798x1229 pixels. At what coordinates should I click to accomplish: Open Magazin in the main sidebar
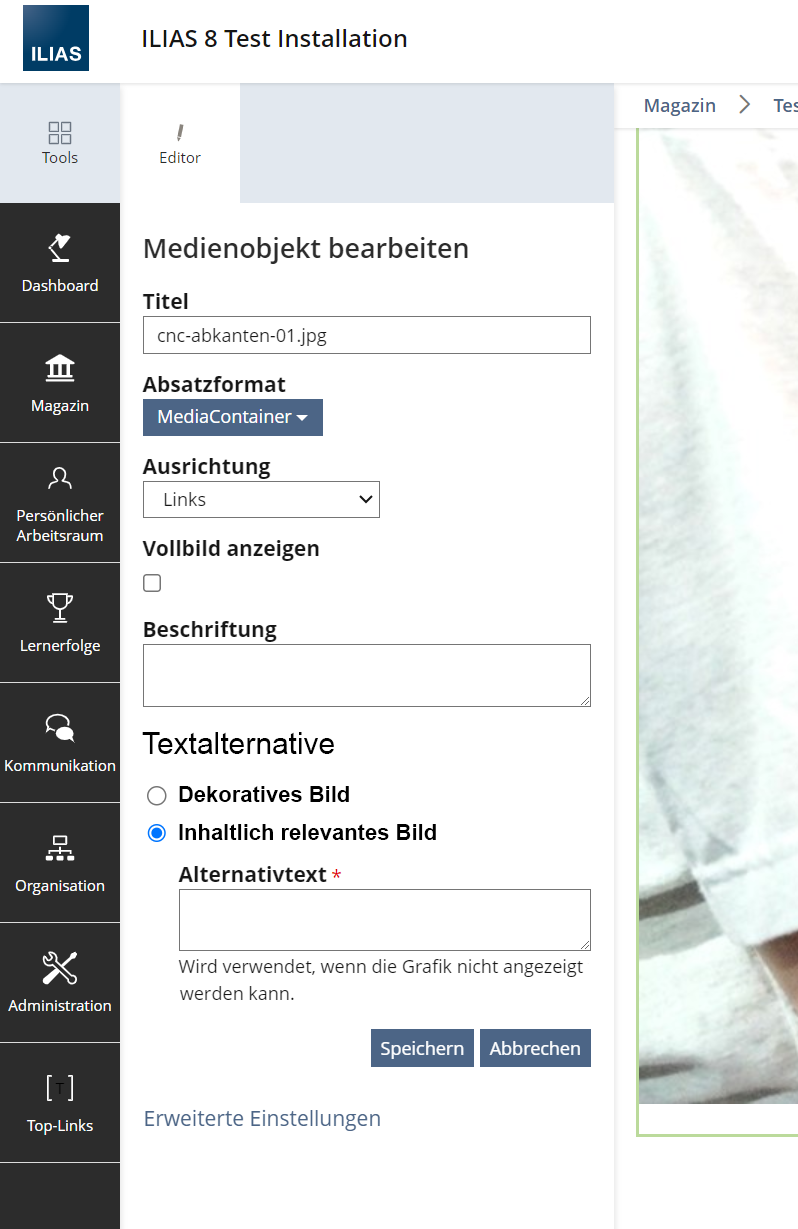click(60, 383)
